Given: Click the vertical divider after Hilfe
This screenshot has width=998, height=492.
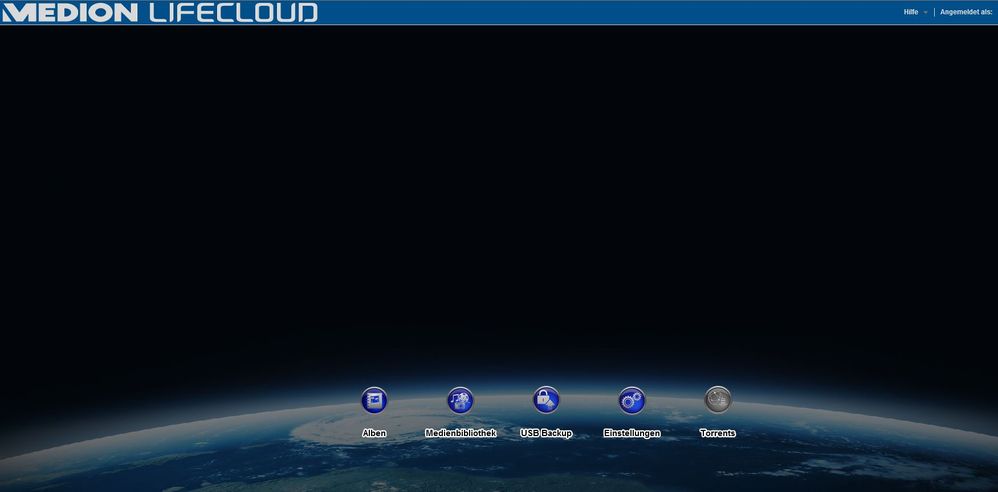Looking at the screenshot, I should [934, 12].
